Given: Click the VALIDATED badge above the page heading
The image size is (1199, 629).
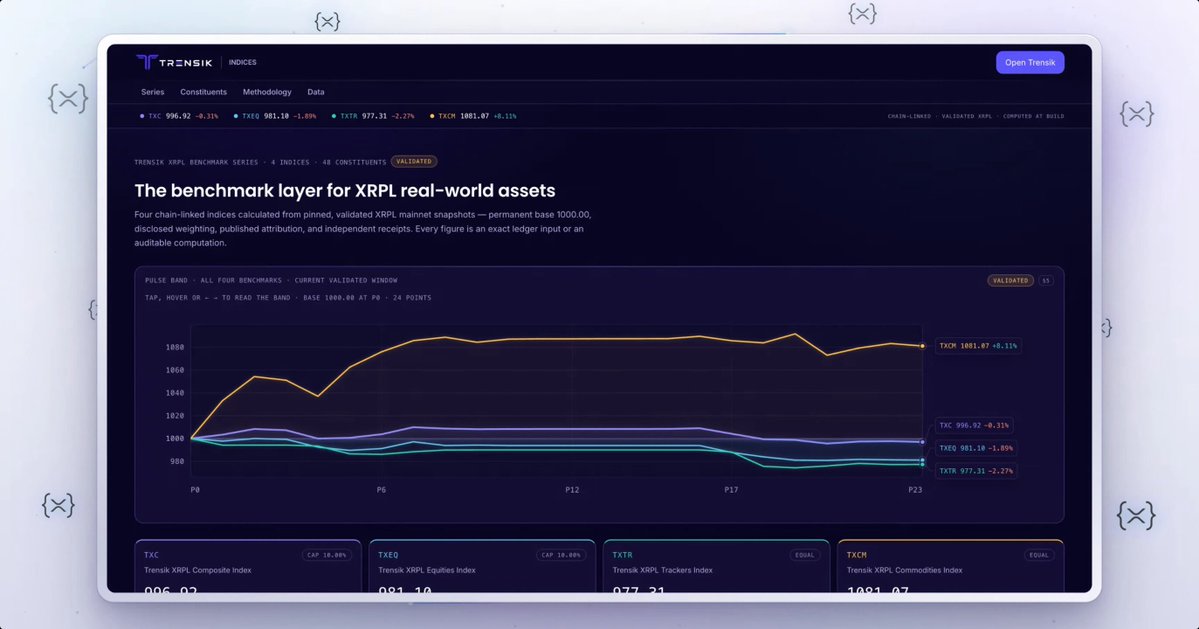Looking at the screenshot, I should point(414,161).
